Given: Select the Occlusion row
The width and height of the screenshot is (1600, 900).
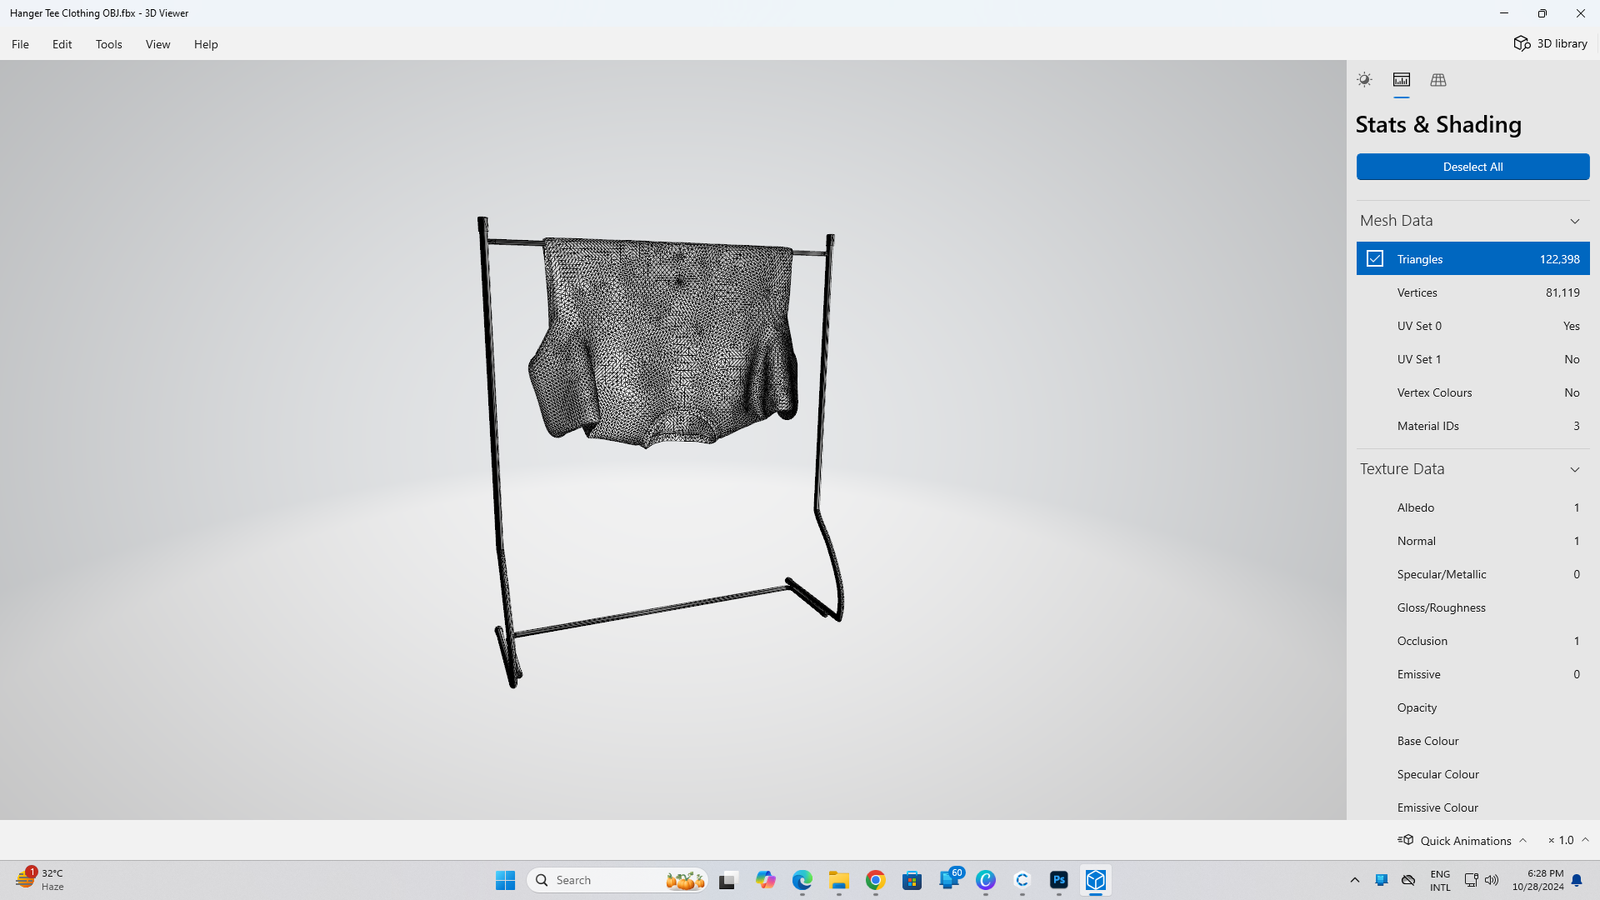Looking at the screenshot, I should click(x=1473, y=641).
